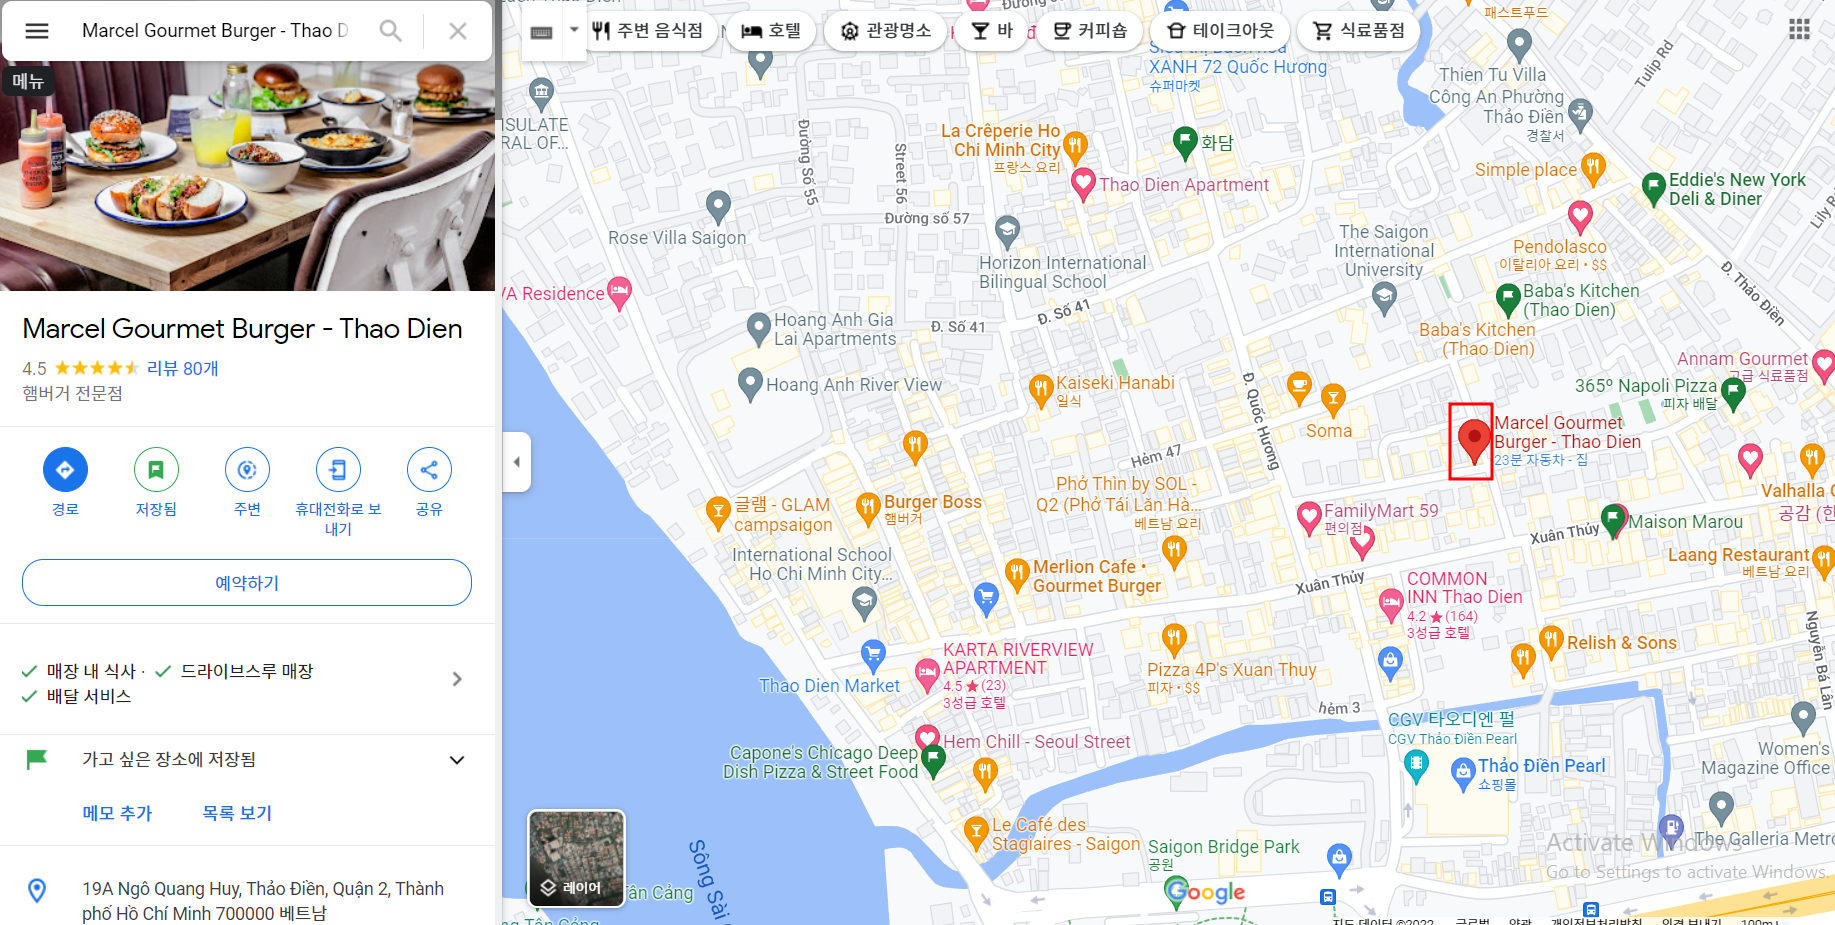Click the Hoang Anh River View marker

(750, 384)
